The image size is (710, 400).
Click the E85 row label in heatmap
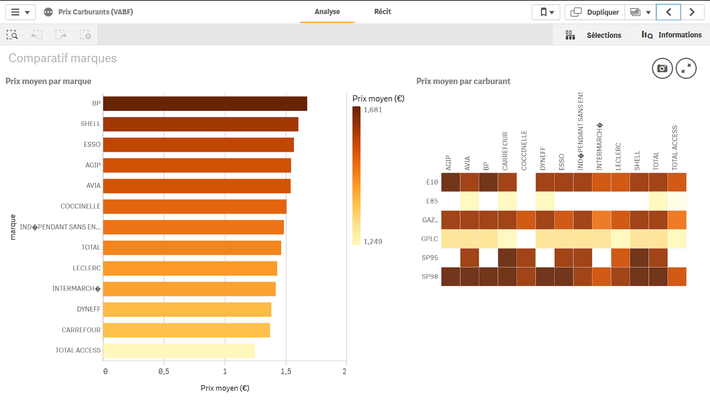click(x=432, y=201)
